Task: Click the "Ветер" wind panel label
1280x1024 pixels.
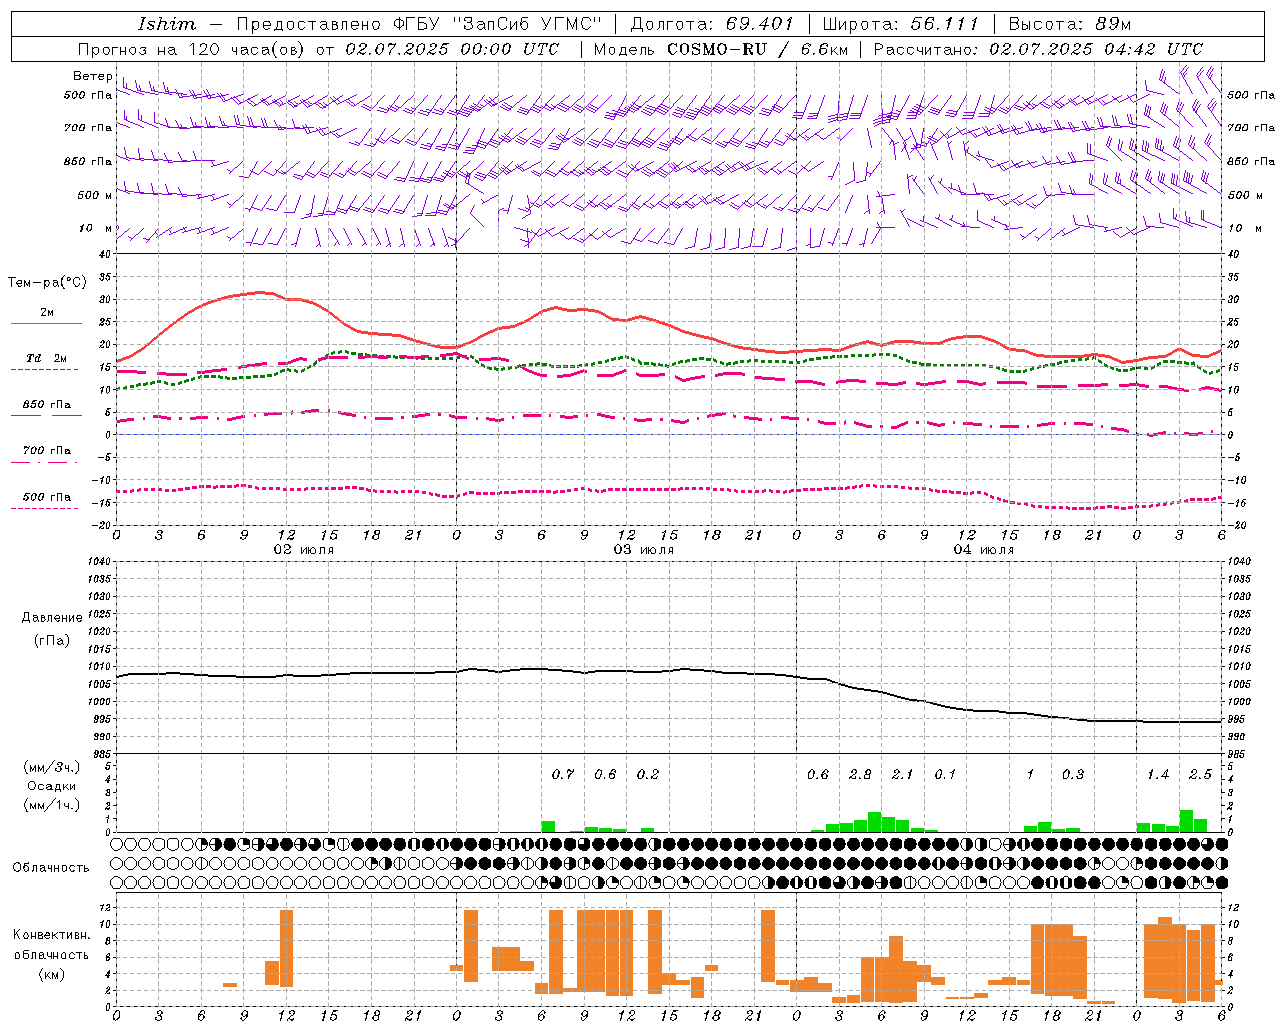Action: [92, 76]
